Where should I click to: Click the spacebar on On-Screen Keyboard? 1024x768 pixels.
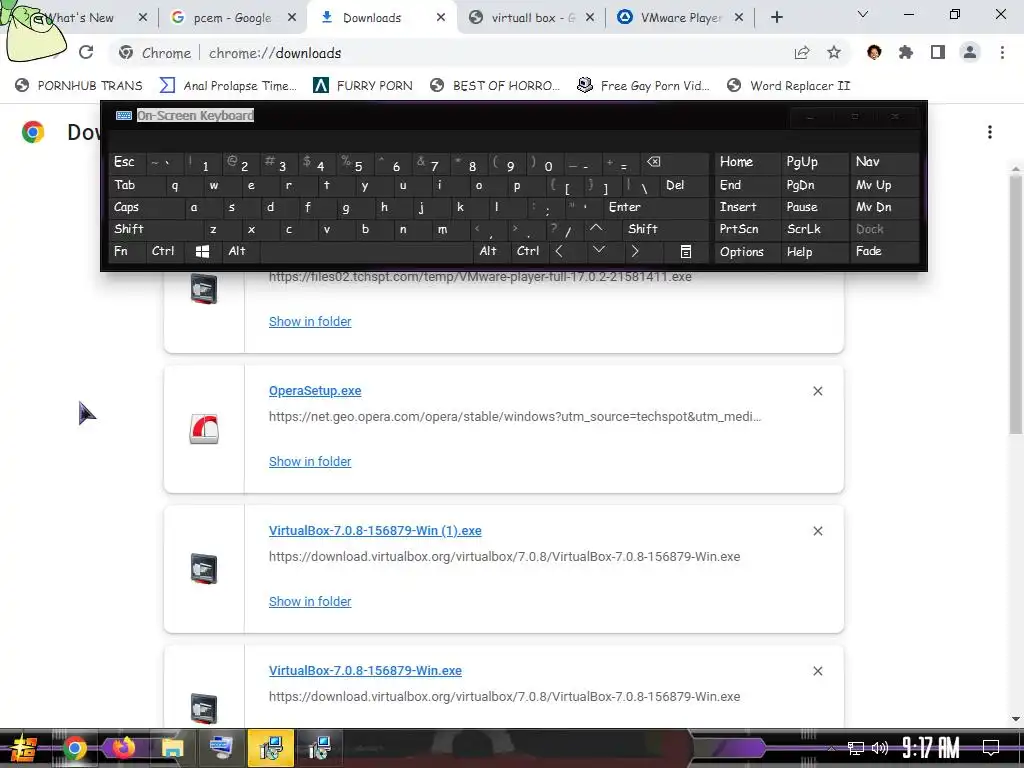(x=366, y=251)
